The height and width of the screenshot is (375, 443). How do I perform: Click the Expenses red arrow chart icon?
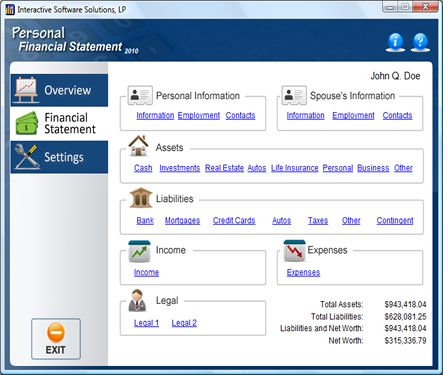[x=294, y=251]
